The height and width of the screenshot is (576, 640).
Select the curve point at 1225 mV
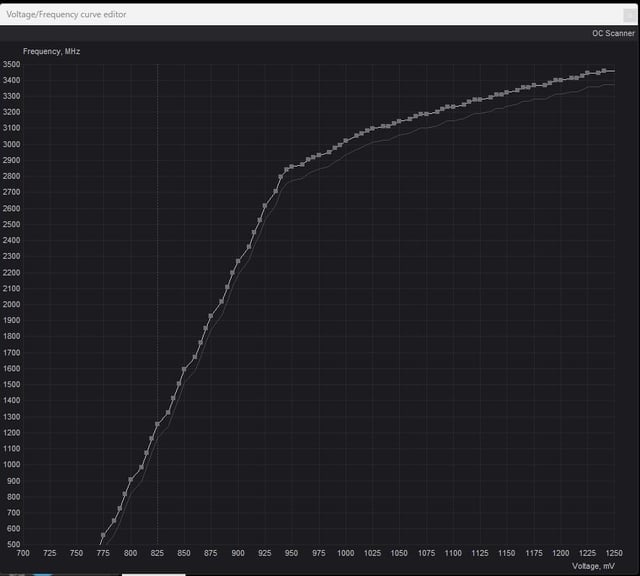[587, 73]
